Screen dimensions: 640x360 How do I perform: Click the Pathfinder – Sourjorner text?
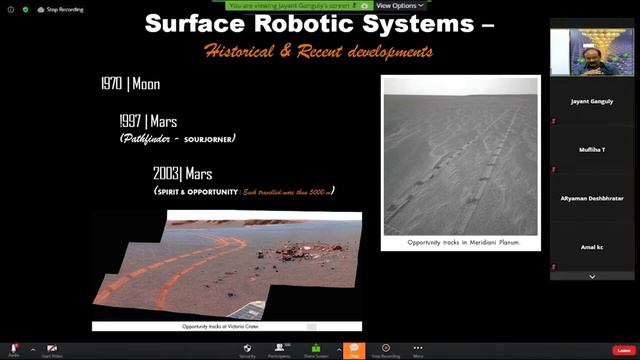(177, 139)
